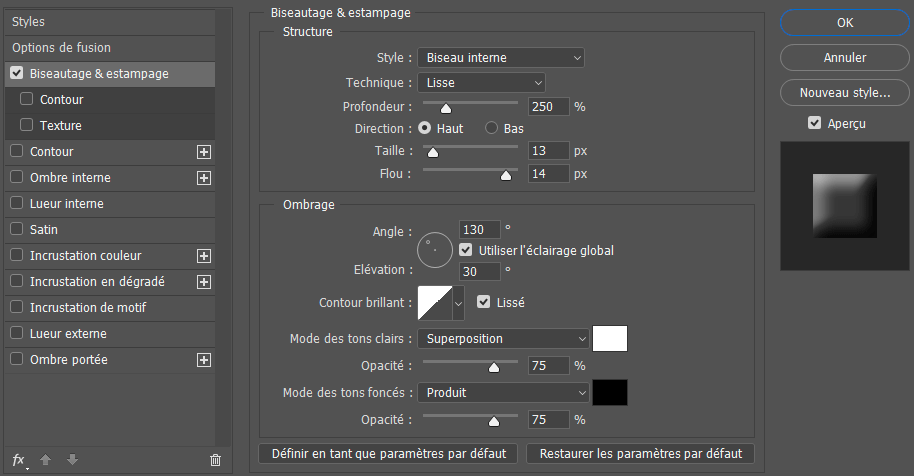The image size is (914, 476).
Task: Open the Technique dropdown set to Lisse
Action: [x=481, y=83]
